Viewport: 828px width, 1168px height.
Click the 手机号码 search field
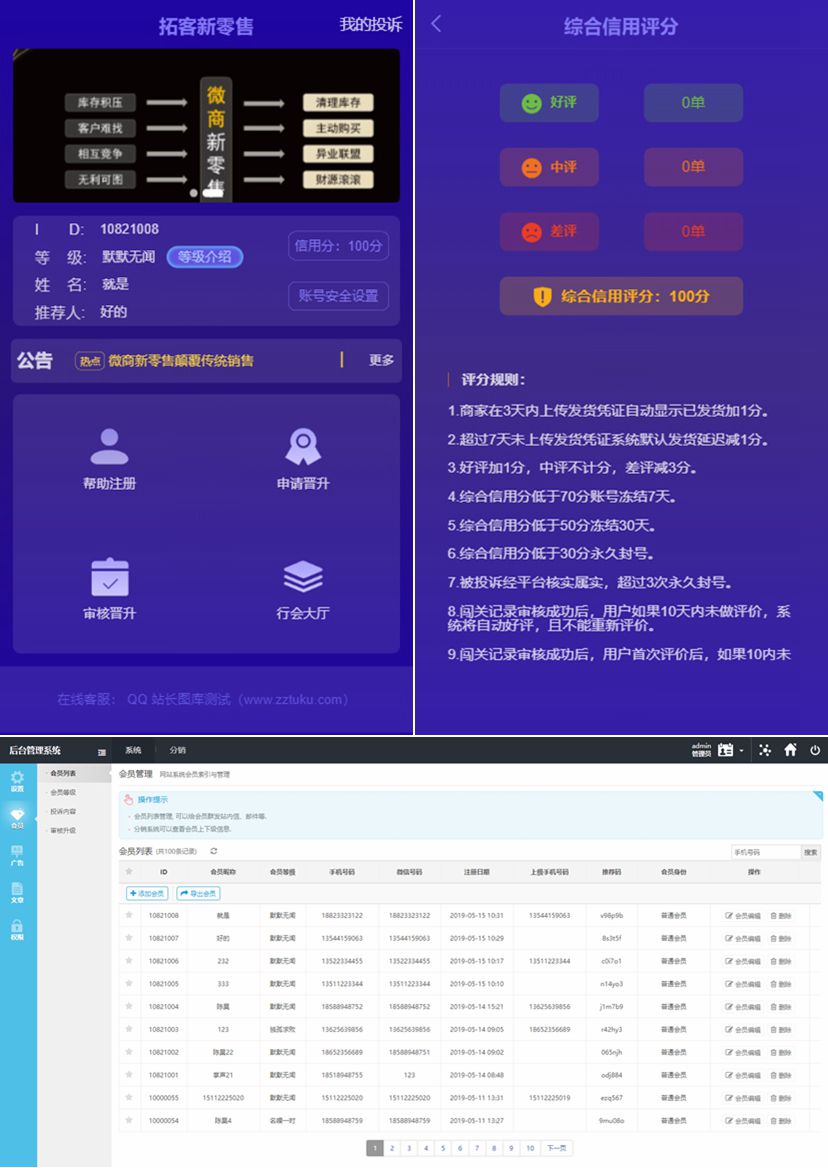coord(765,852)
